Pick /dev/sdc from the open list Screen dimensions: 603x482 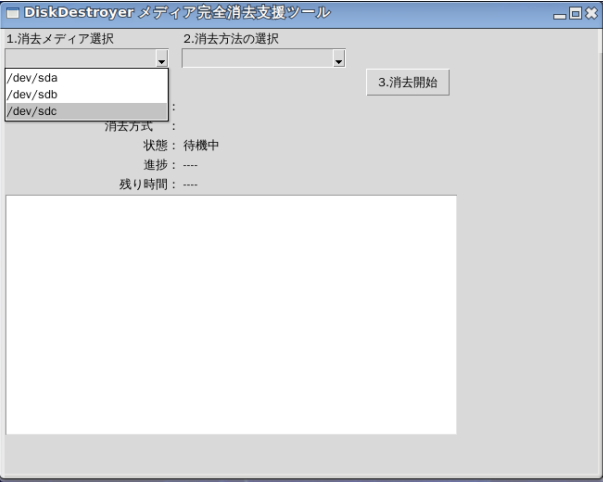click(x=87, y=111)
